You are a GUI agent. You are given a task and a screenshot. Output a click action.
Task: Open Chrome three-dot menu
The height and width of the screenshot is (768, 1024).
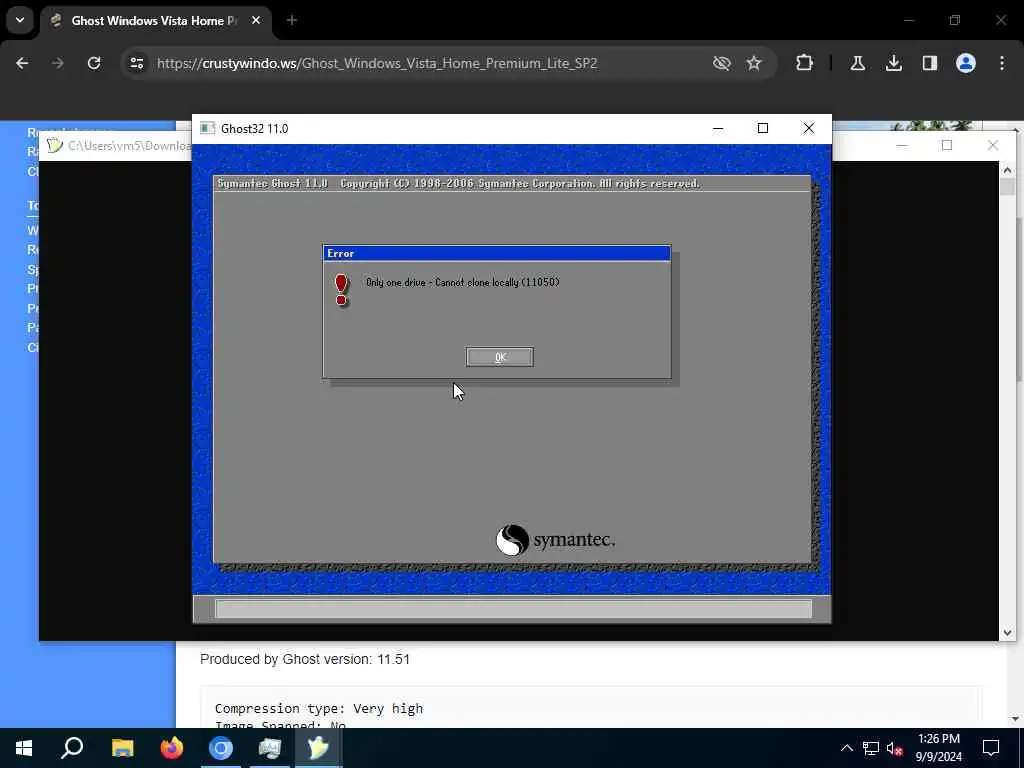coord(1002,63)
